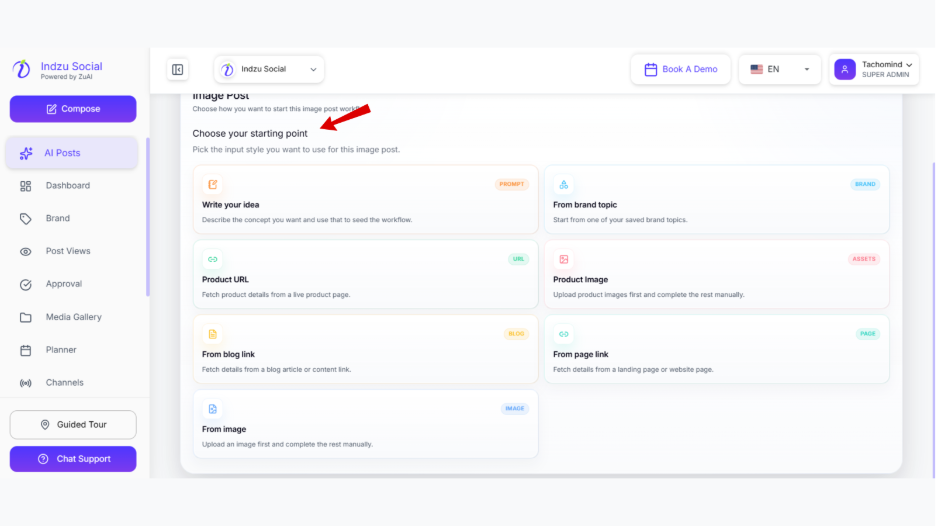936x526 pixels.
Task: Open the Tachomind account menu
Action: coord(874,69)
